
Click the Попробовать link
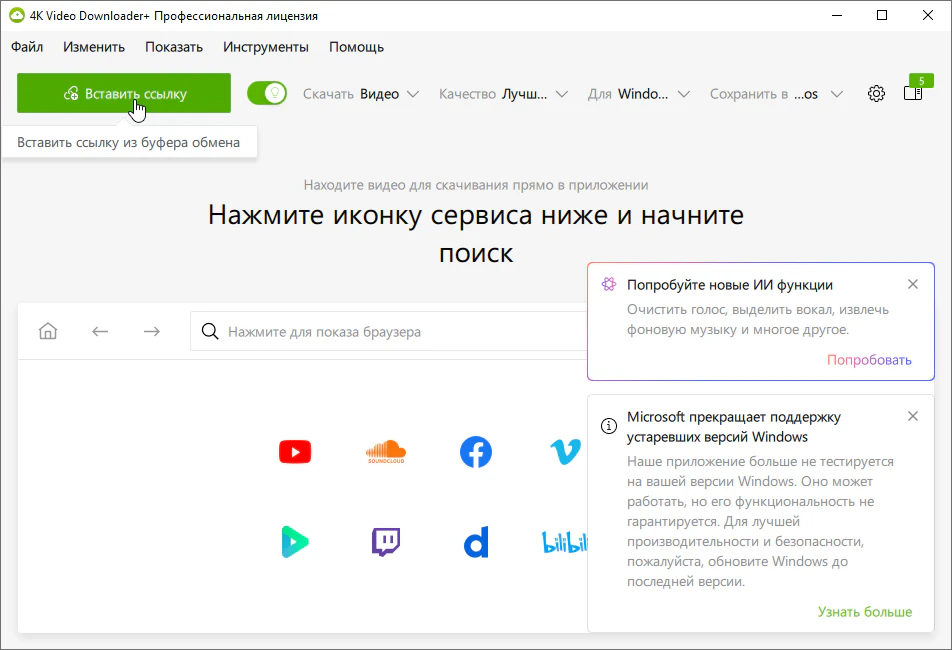tap(869, 360)
